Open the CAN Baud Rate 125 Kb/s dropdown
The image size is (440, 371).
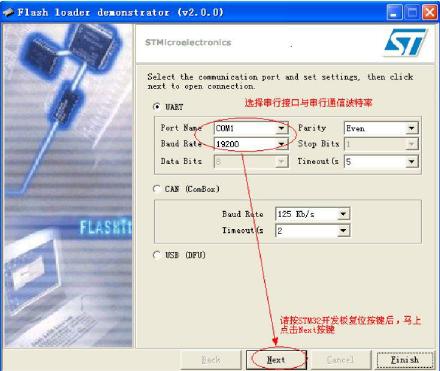pyautogui.click(x=312, y=214)
